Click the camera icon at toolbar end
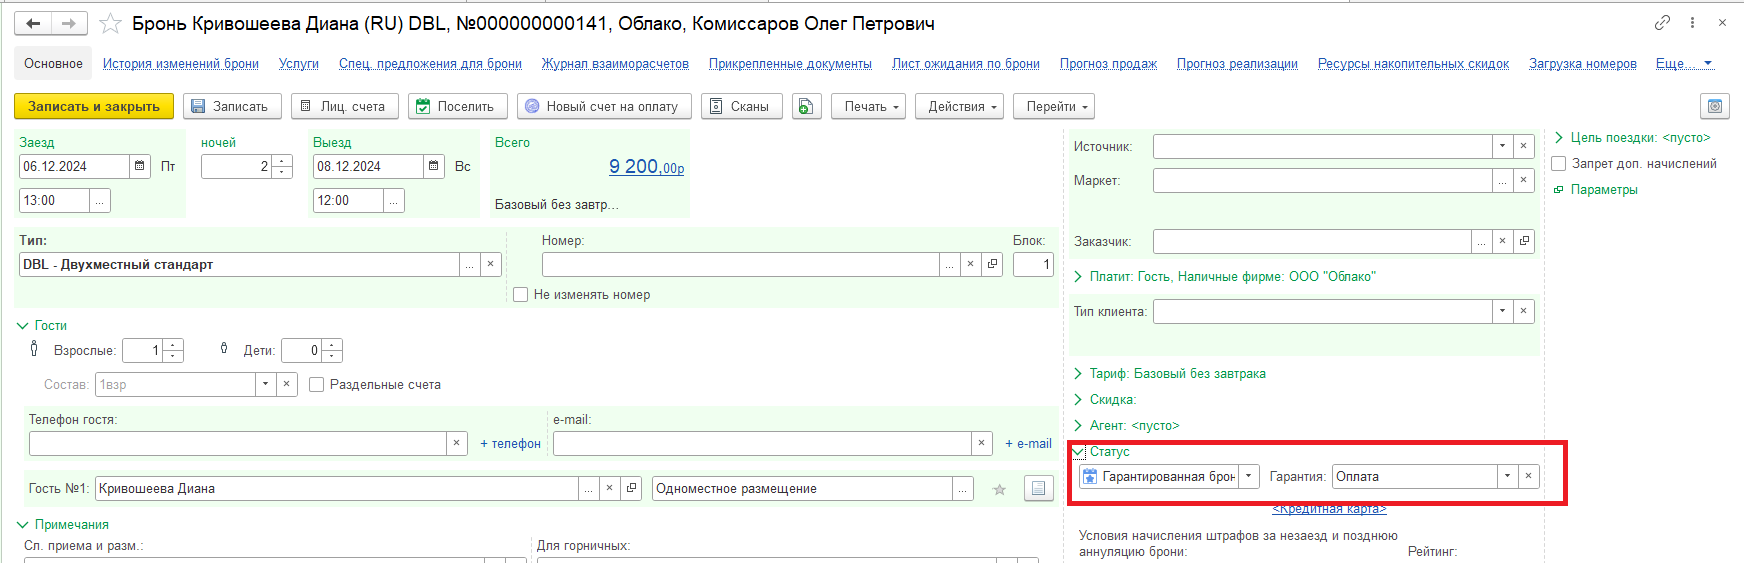1744x563 pixels. [1715, 106]
